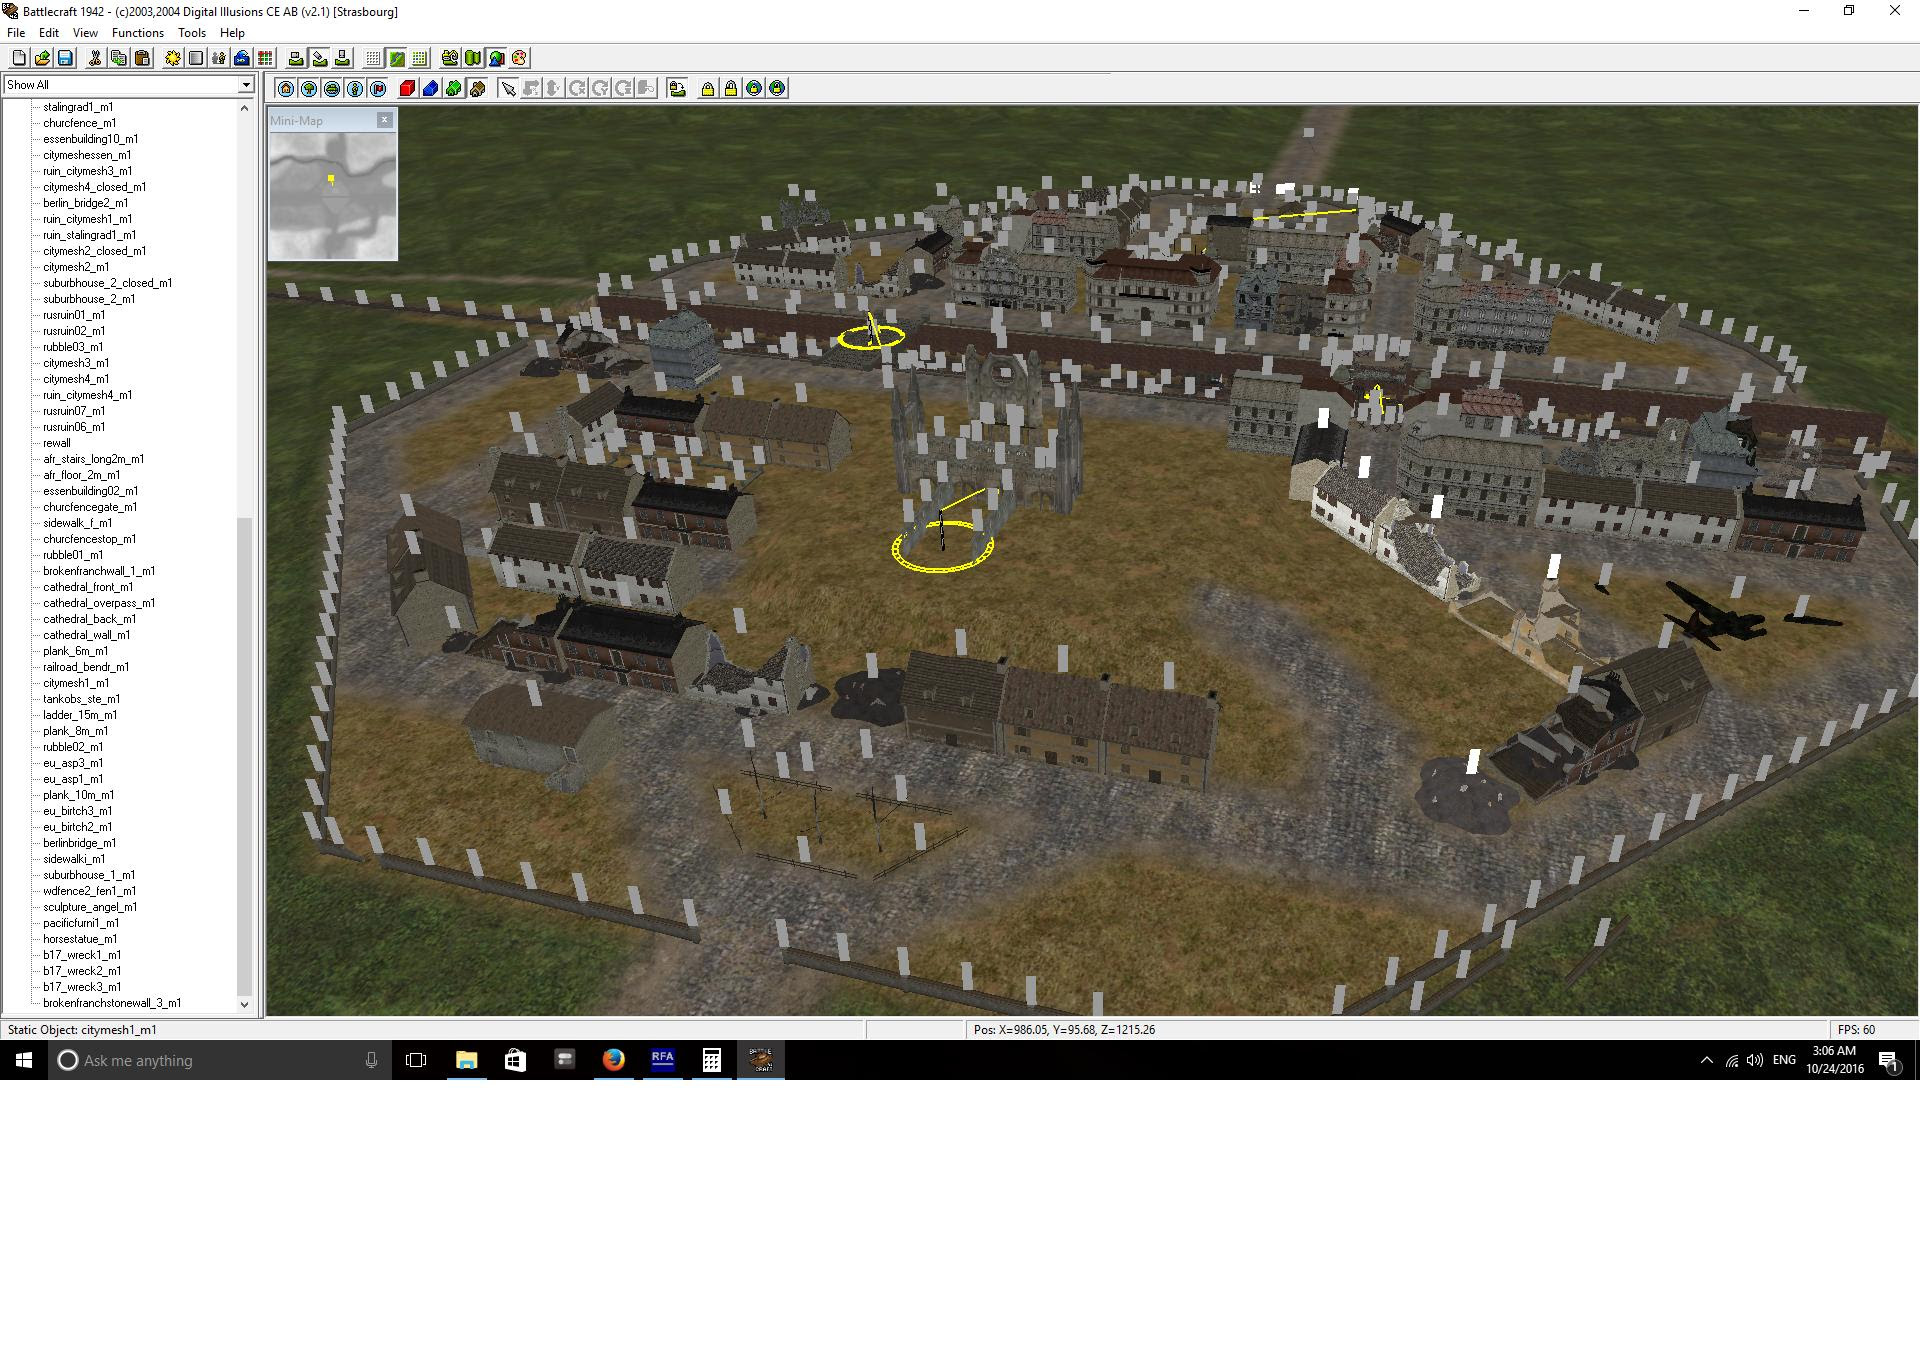1920x1365 pixels.
Task: Toggle the green textured terrain view icon
Action: pos(396,58)
